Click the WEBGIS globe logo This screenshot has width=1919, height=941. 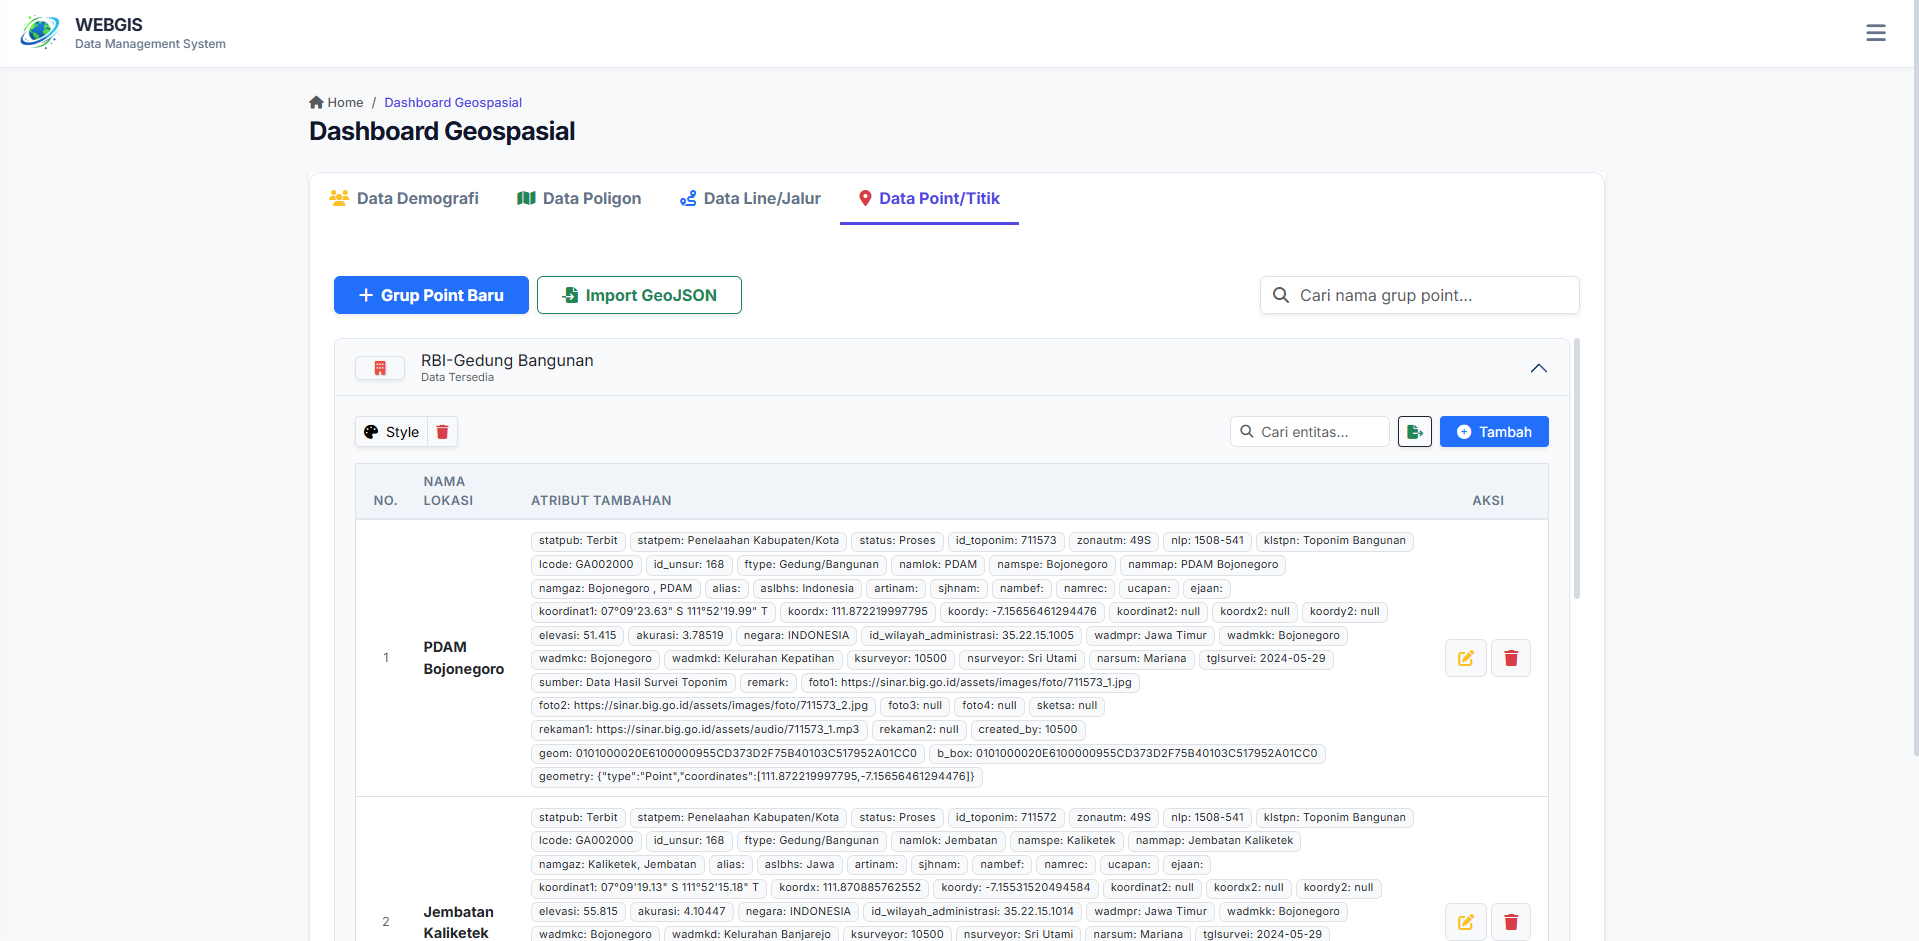pyautogui.click(x=40, y=33)
